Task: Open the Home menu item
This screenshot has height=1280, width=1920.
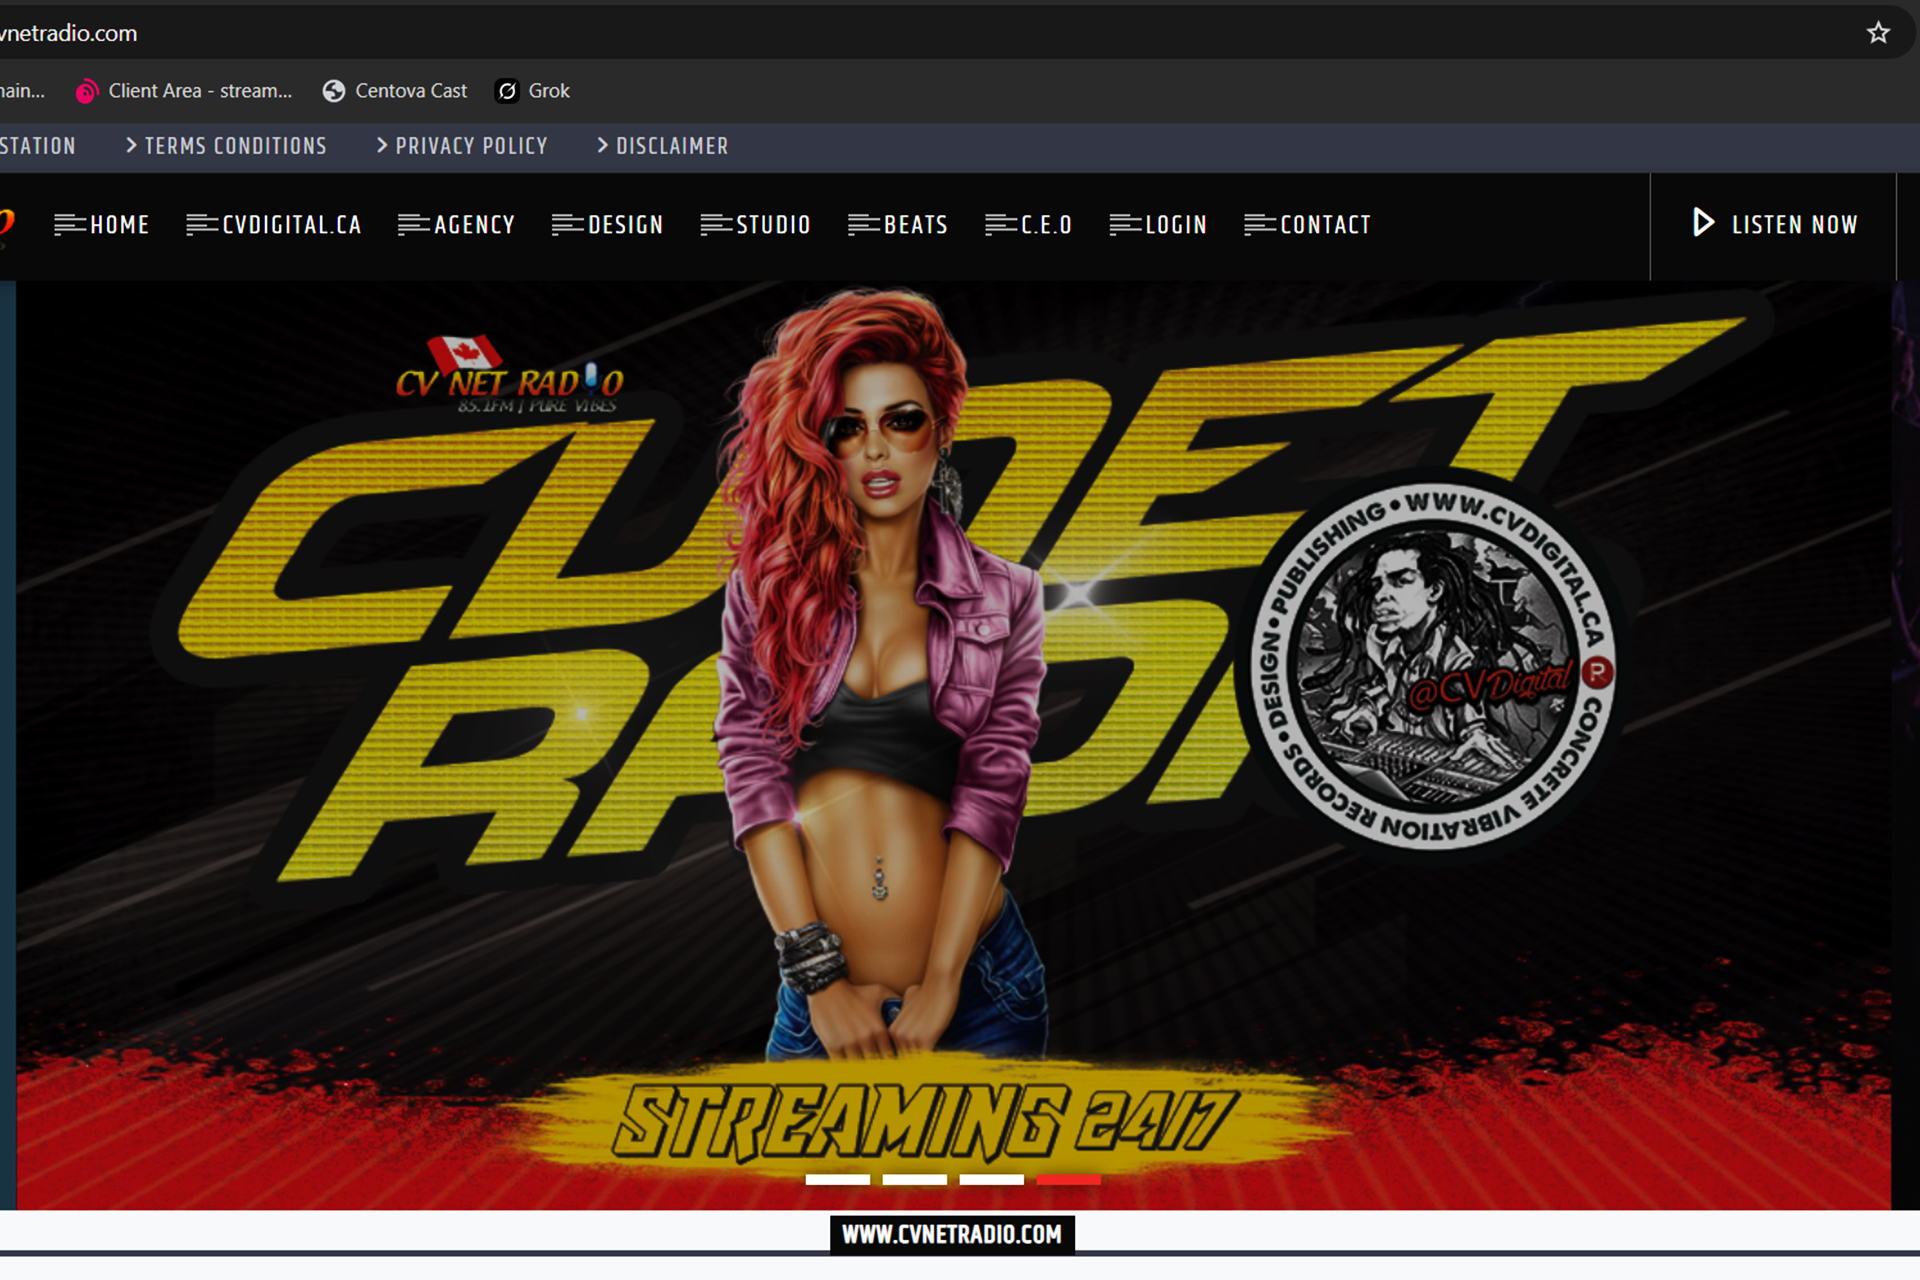Action: tap(120, 225)
